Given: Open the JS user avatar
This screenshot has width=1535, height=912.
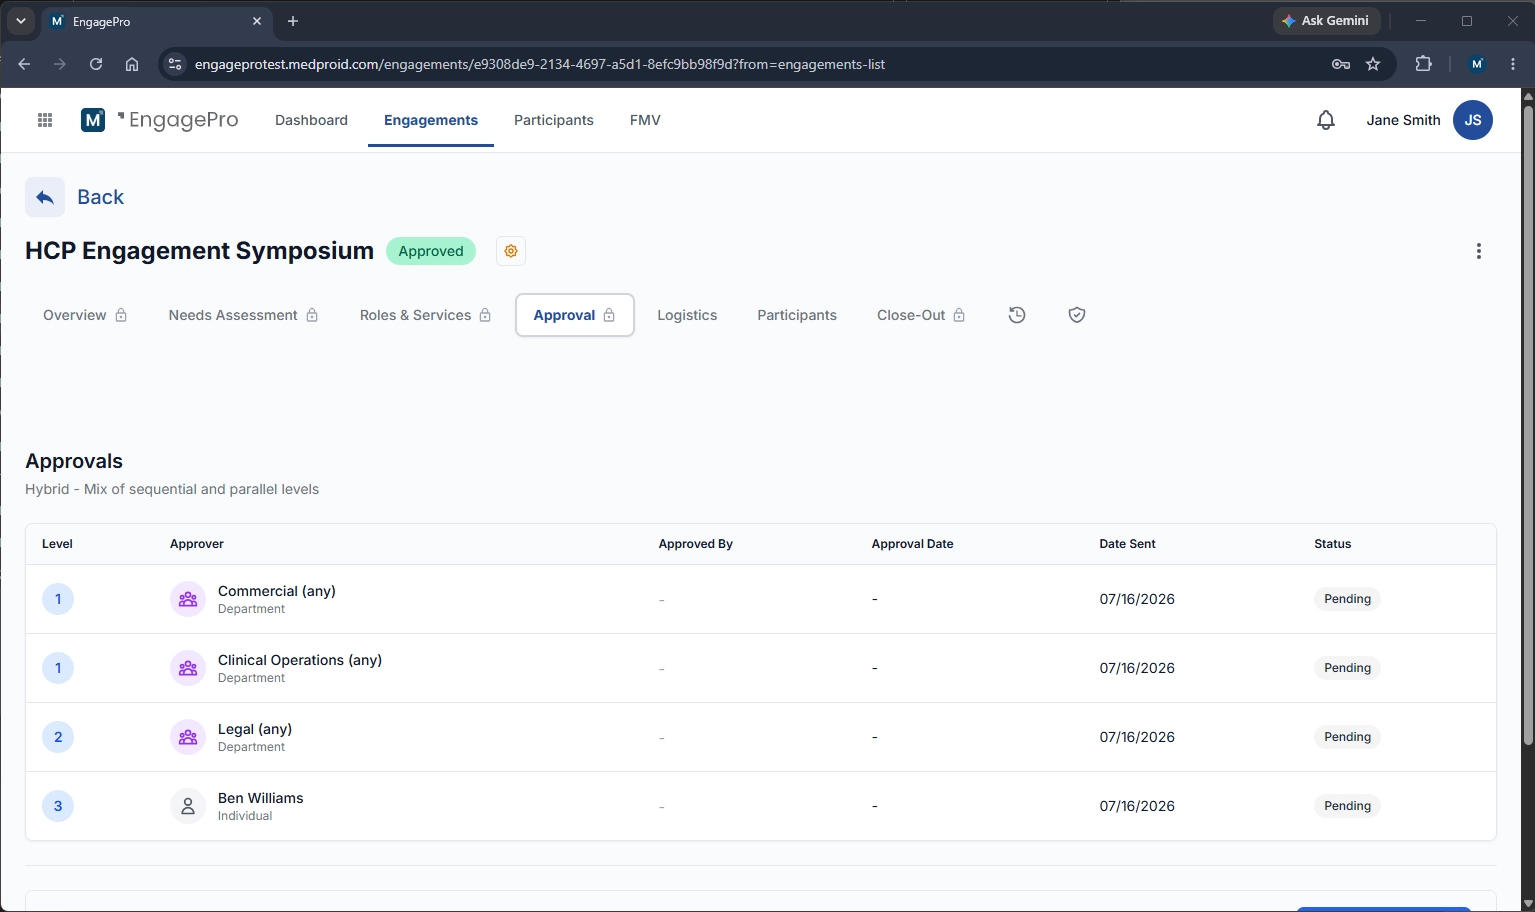Looking at the screenshot, I should (x=1473, y=120).
